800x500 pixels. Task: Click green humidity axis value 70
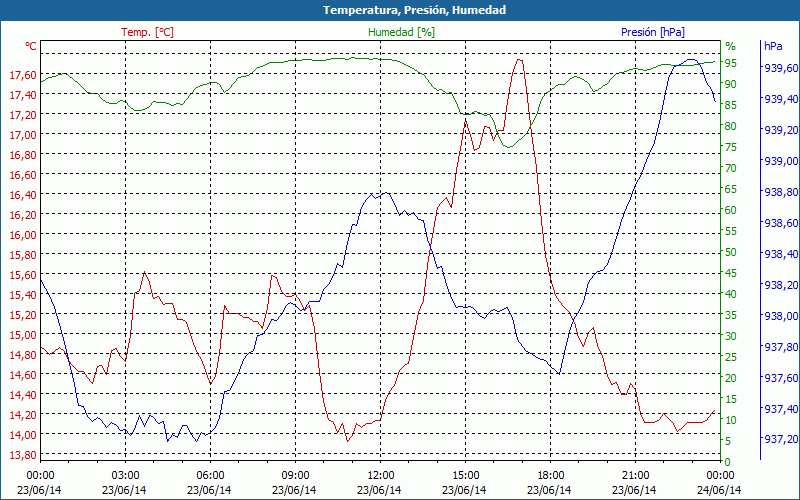point(731,168)
